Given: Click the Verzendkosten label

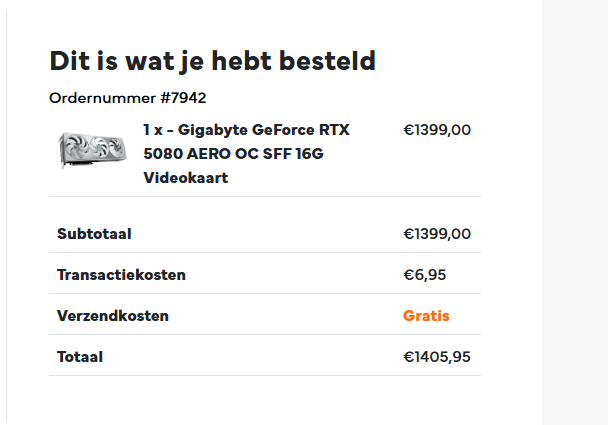Looking at the screenshot, I should point(113,316).
